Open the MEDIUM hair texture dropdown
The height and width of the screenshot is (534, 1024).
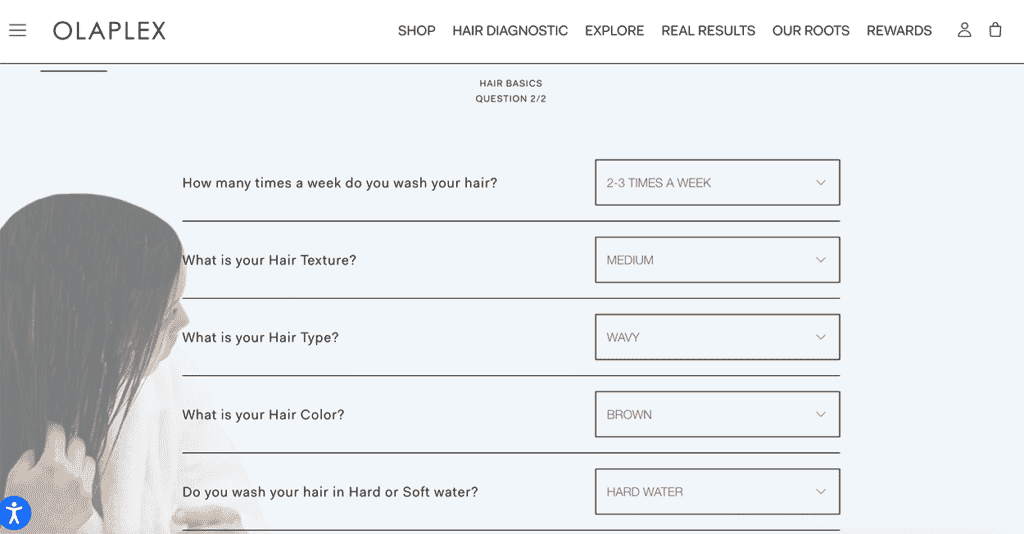tap(717, 260)
